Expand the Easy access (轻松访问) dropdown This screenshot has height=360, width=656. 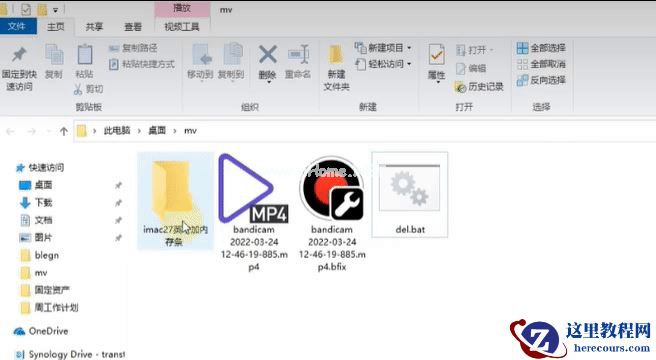409,64
